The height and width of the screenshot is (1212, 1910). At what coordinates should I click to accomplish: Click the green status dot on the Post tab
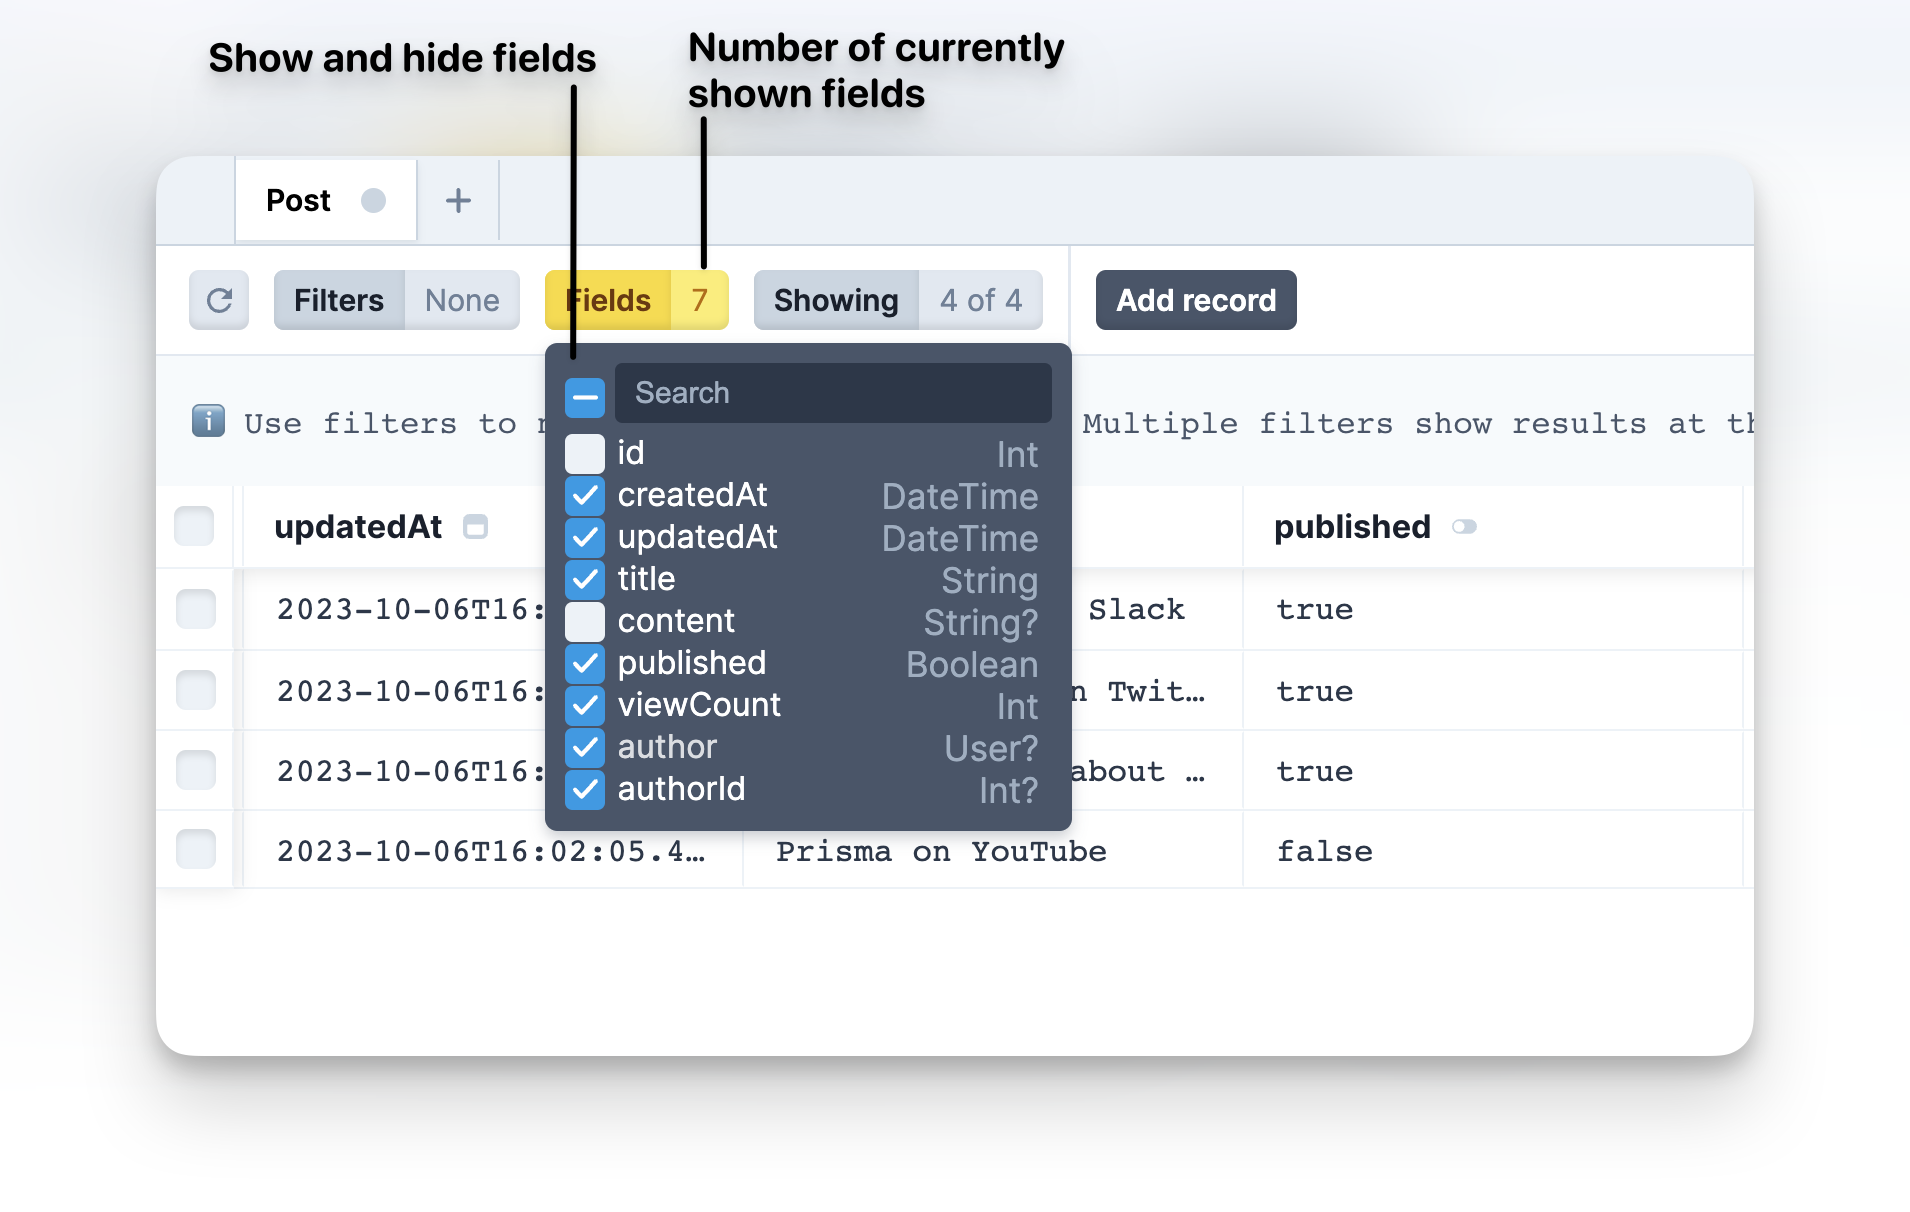(x=374, y=201)
